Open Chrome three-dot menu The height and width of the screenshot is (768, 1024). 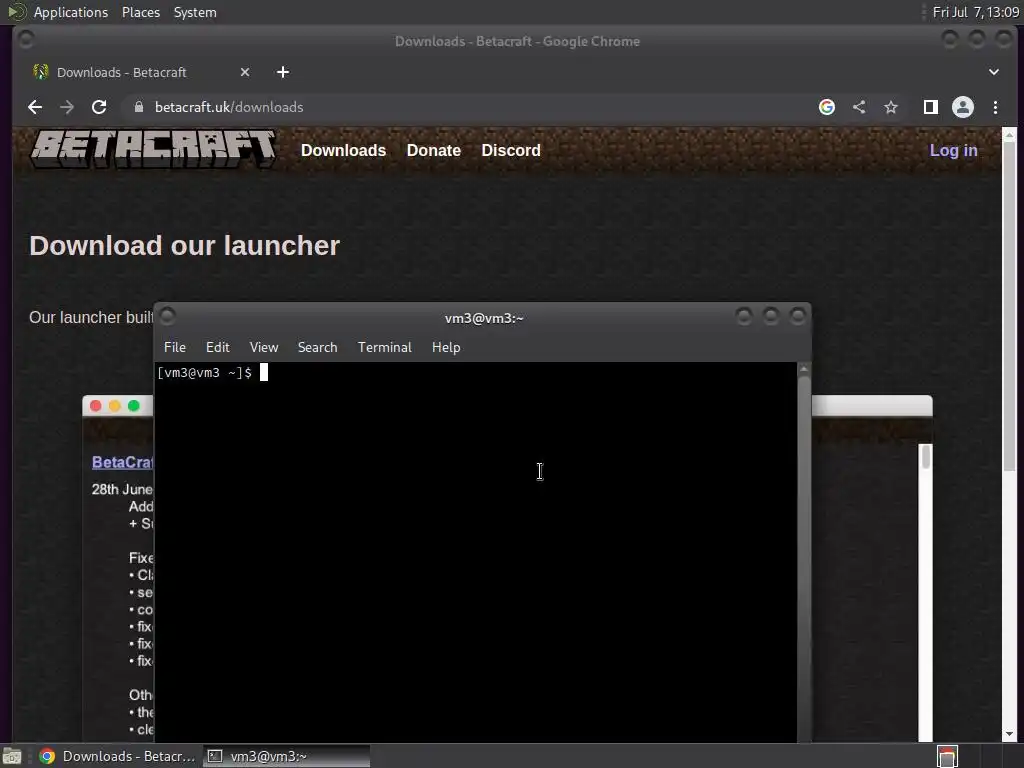pyautogui.click(x=995, y=107)
